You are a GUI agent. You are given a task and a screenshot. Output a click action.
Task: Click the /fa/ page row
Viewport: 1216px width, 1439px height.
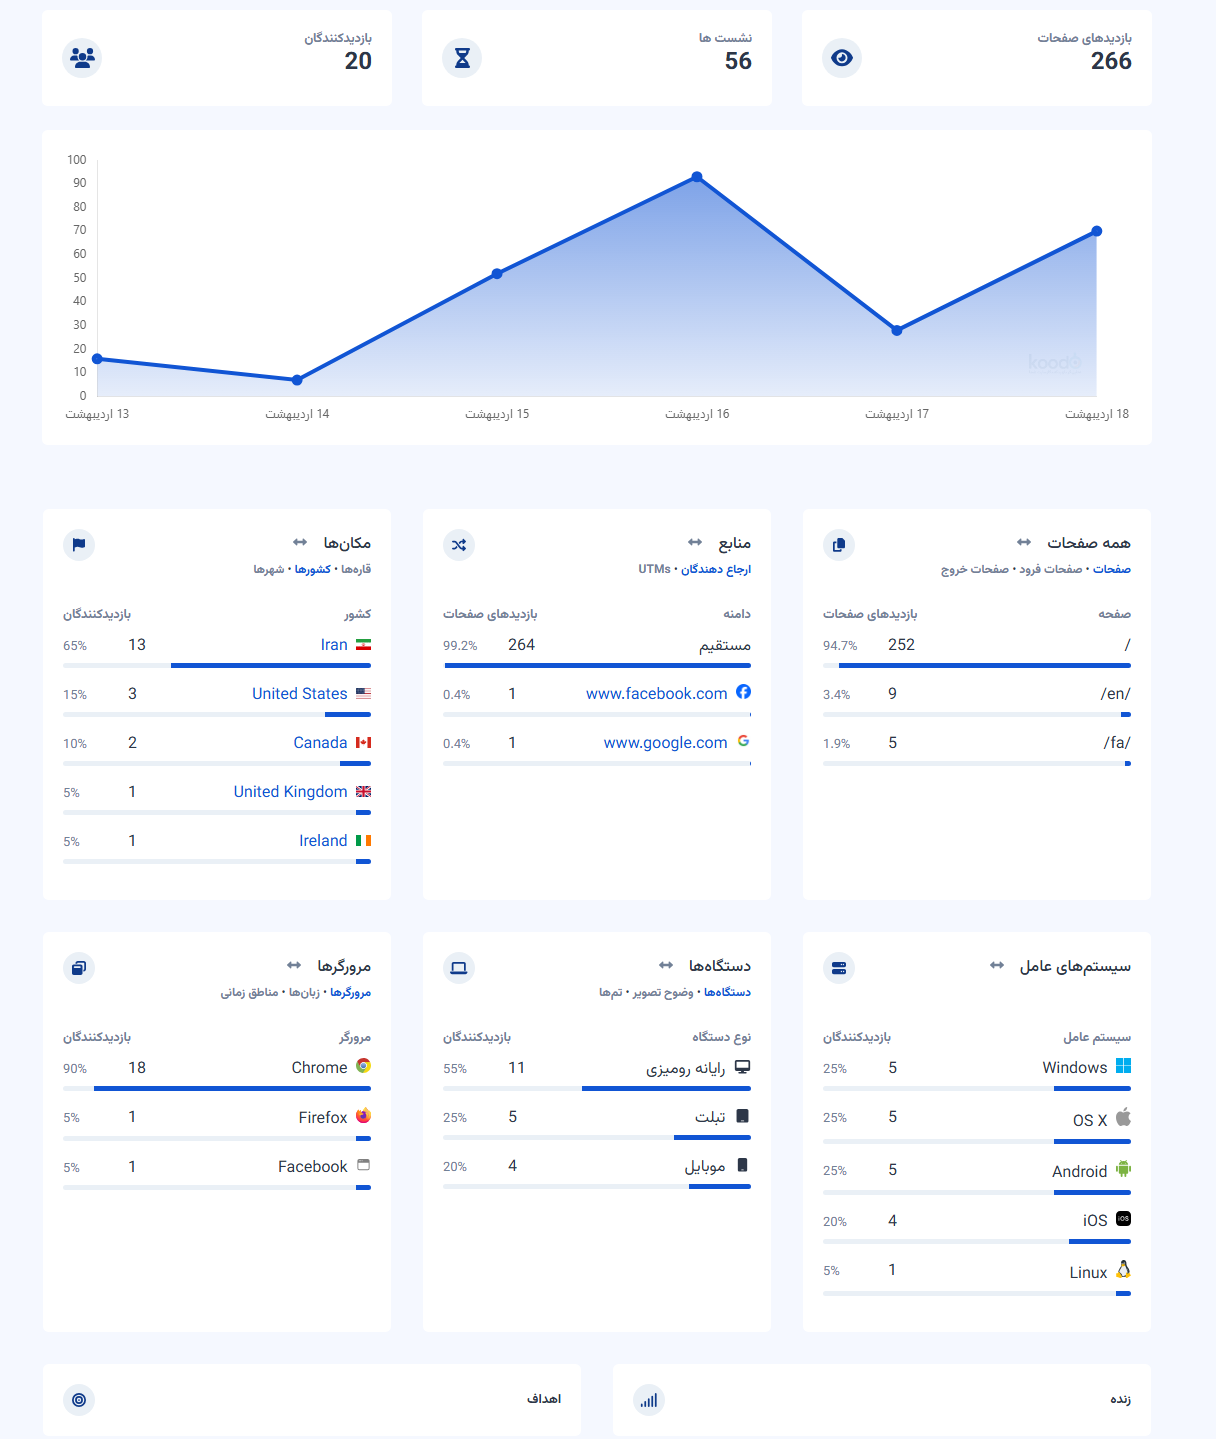[x=977, y=748]
